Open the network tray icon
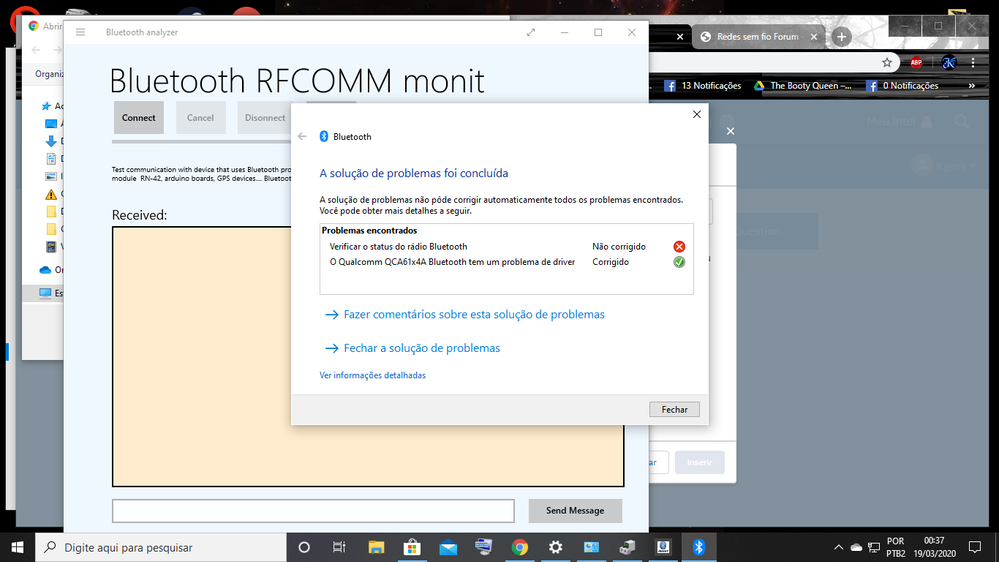 click(x=874, y=547)
